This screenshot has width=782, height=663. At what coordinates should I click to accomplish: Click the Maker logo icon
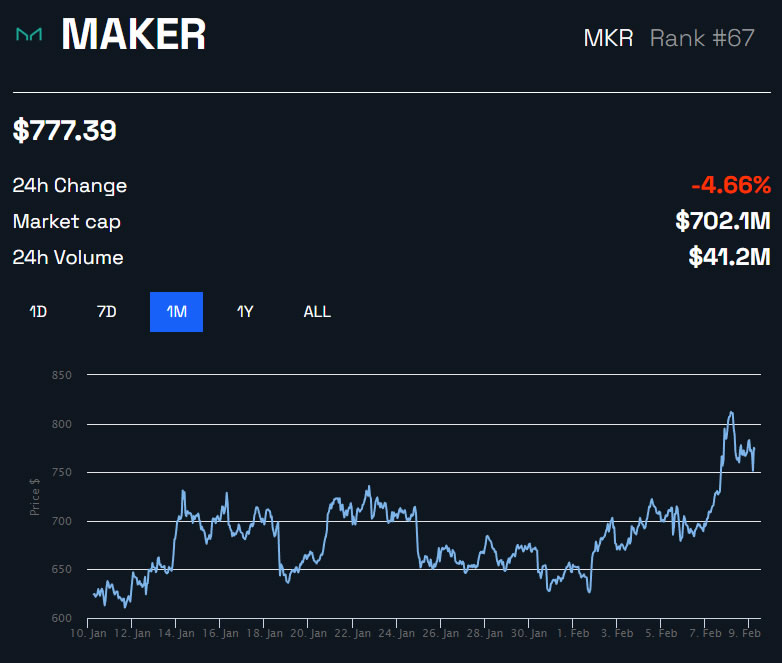coord(29,35)
